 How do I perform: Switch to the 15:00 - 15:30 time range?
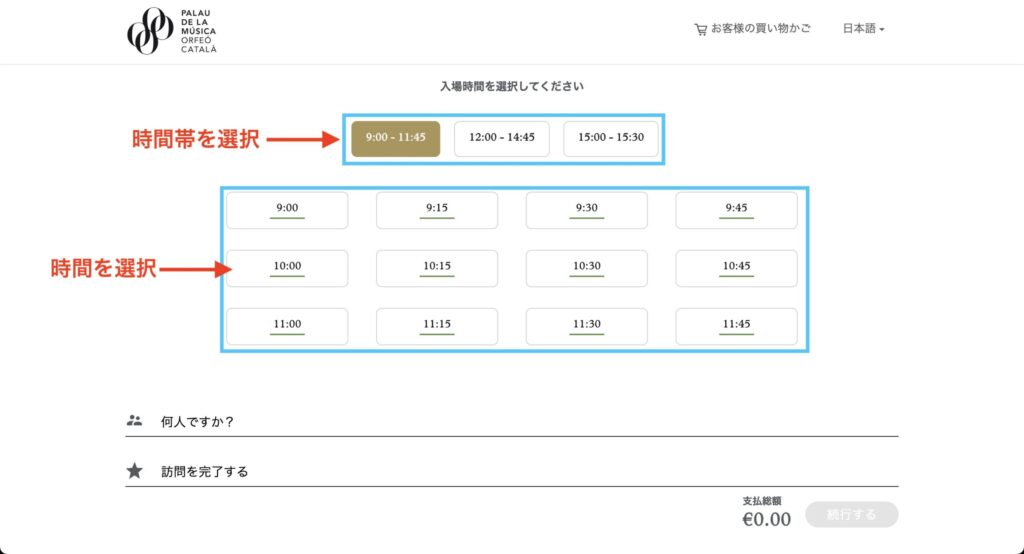click(x=610, y=138)
